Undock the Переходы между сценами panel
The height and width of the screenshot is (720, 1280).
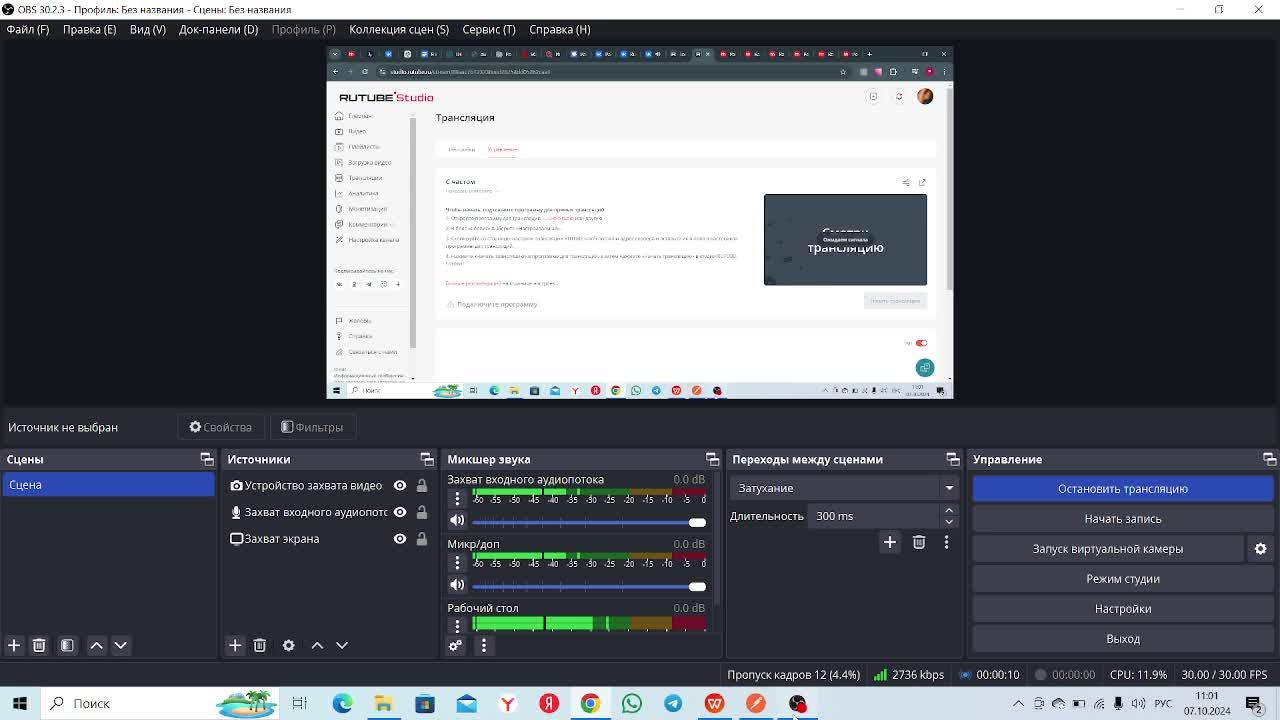pos(952,459)
